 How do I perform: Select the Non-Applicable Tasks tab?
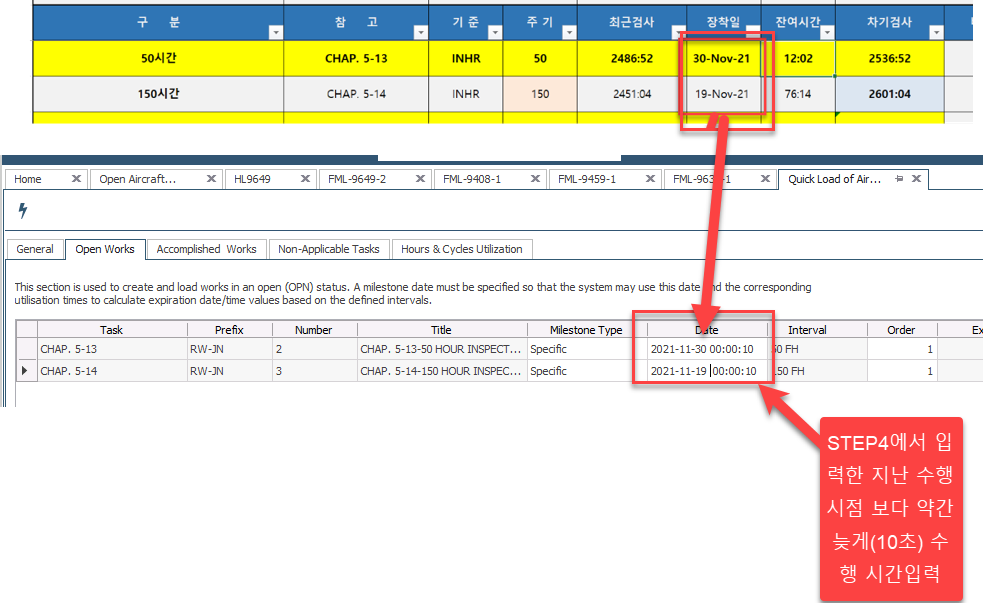(x=328, y=249)
